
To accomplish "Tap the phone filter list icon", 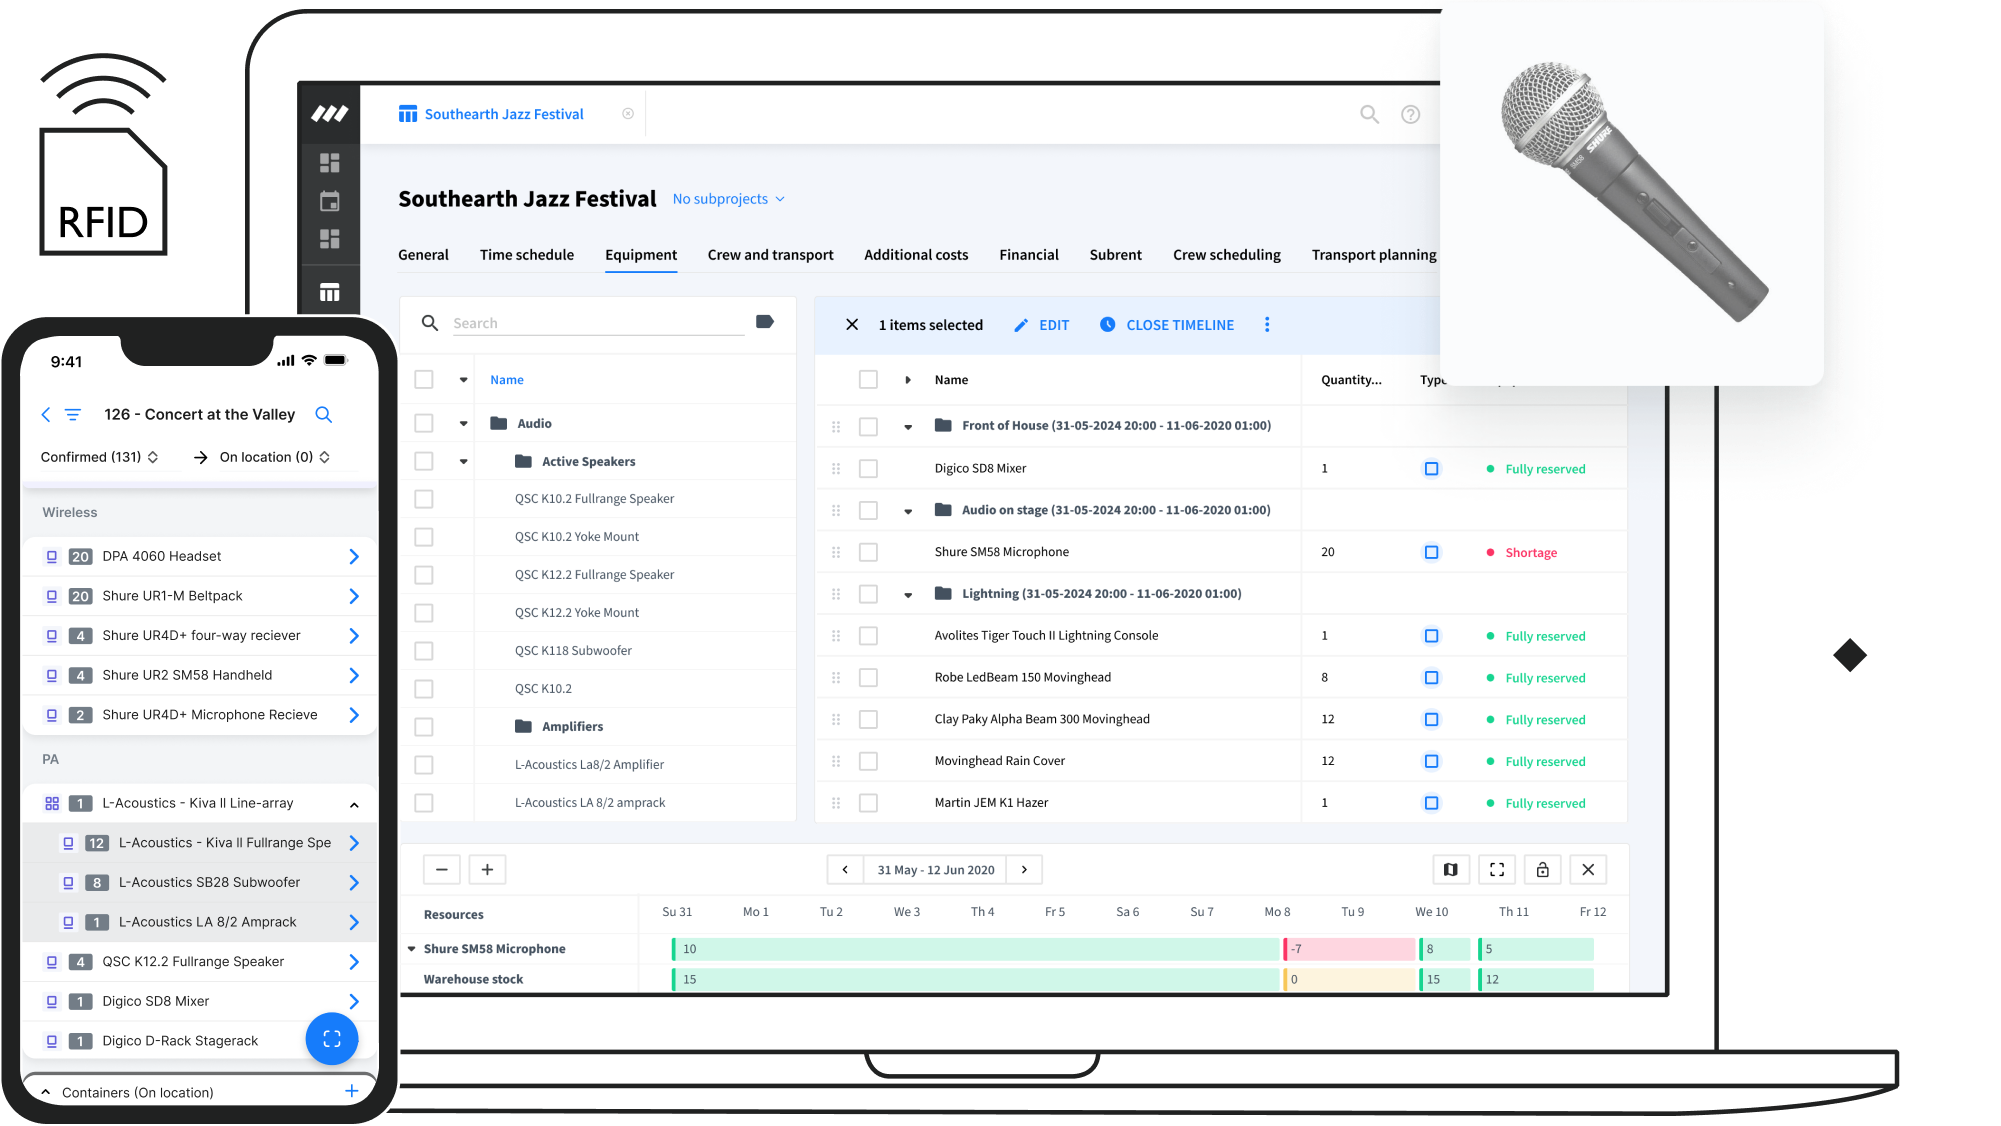I will [x=73, y=414].
